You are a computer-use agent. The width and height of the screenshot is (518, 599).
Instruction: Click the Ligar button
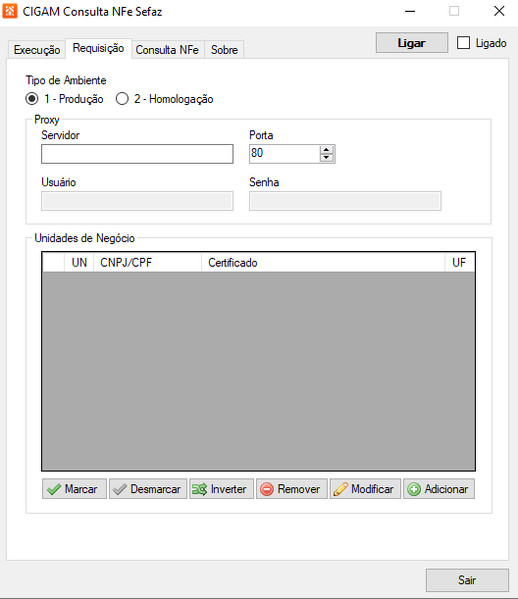coord(412,43)
